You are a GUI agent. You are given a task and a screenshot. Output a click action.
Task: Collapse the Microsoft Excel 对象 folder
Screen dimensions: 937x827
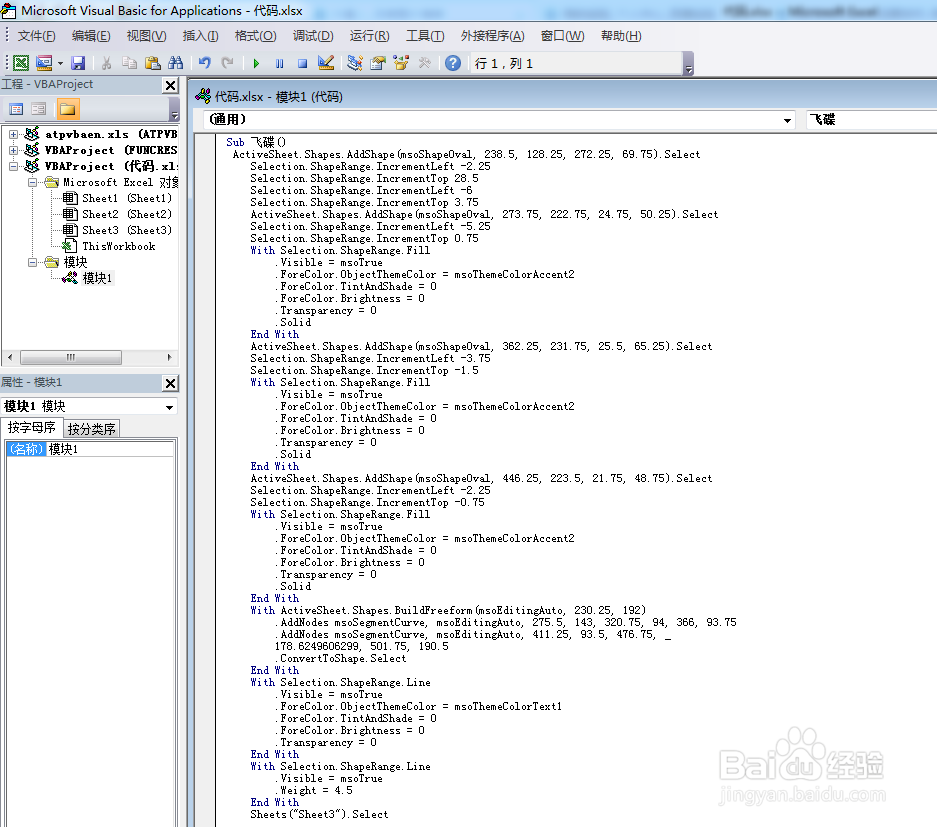pyautogui.click(x=32, y=182)
